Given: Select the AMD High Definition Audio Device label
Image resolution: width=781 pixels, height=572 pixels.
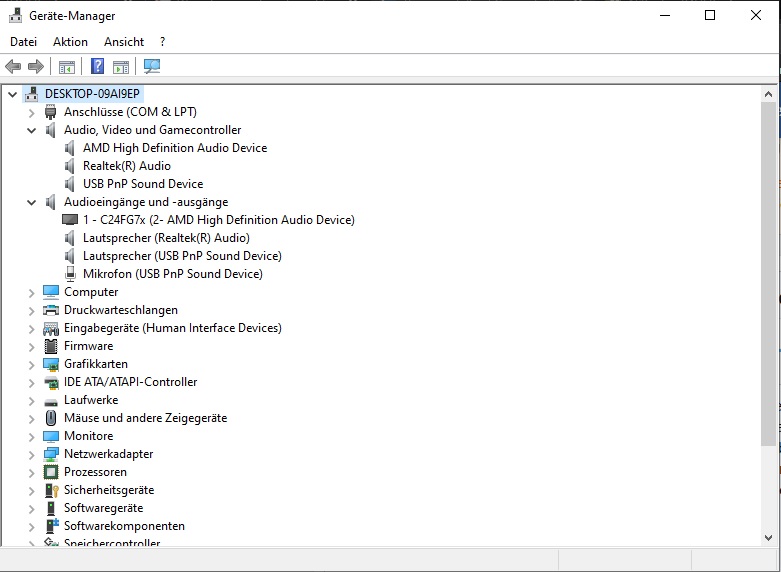Looking at the screenshot, I should (x=175, y=148).
